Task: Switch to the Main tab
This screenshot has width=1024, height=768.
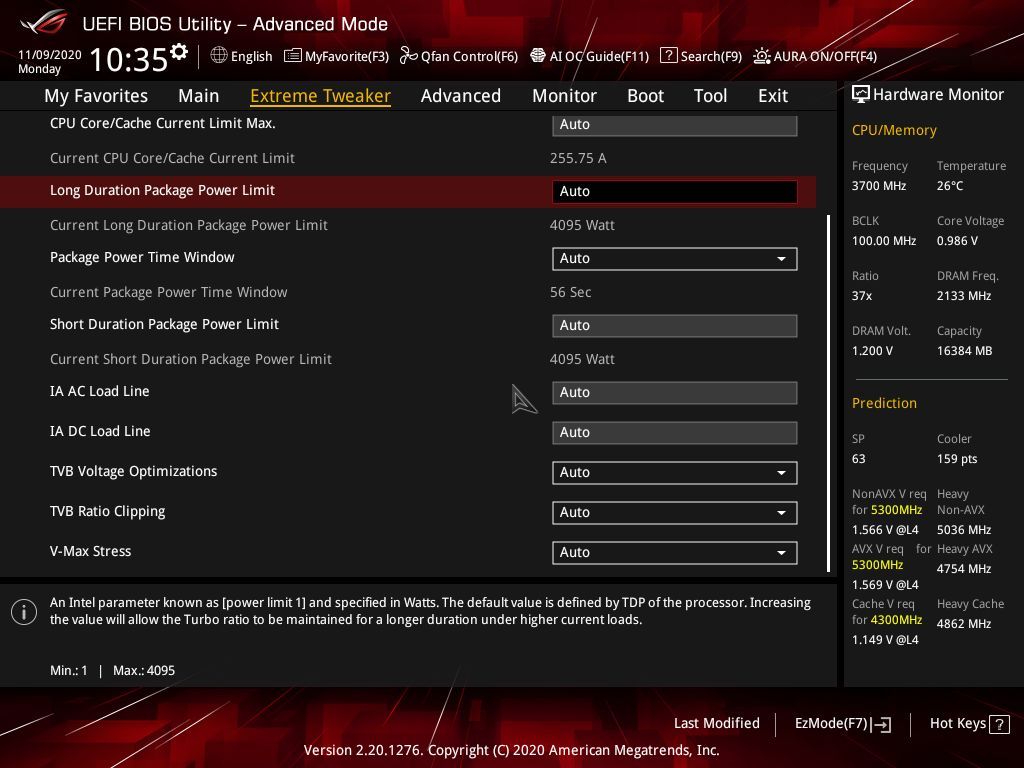Action: [199, 96]
